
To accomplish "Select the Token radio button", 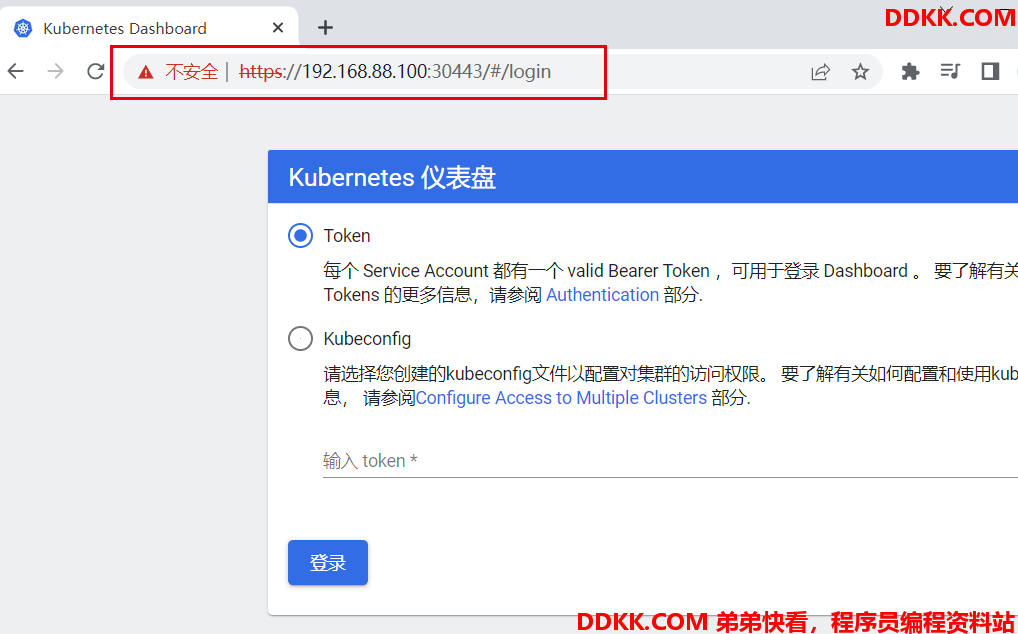I will [301, 236].
